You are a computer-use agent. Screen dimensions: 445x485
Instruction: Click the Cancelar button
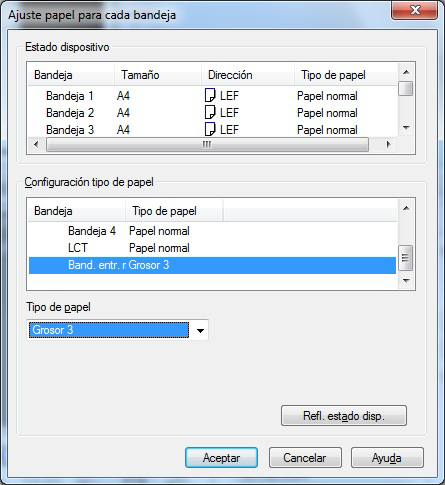tap(305, 458)
